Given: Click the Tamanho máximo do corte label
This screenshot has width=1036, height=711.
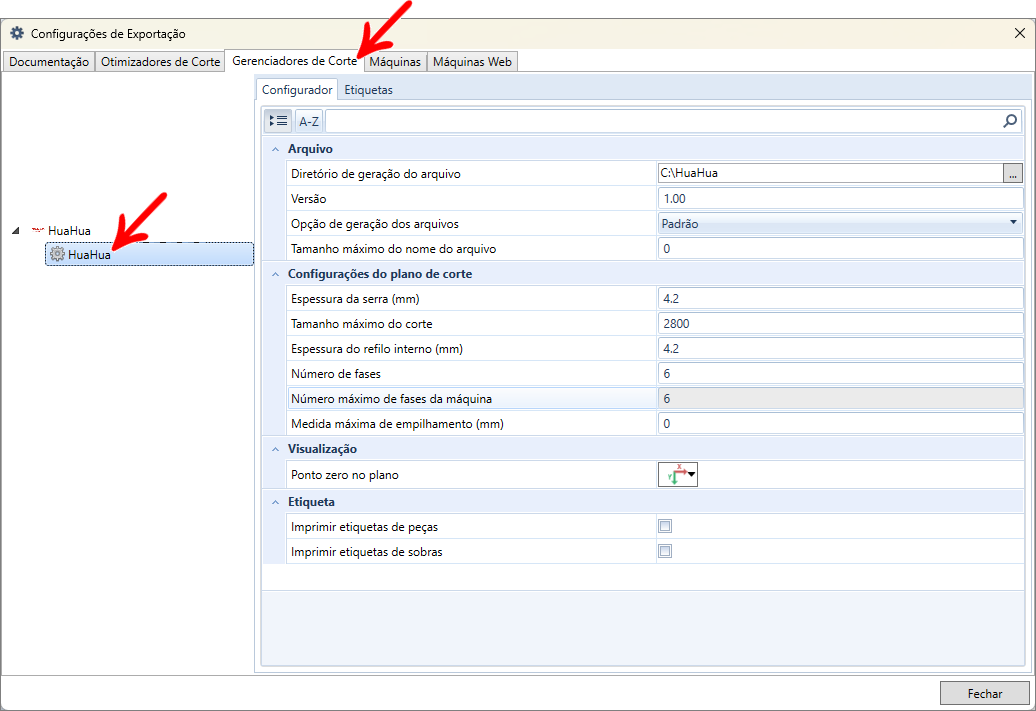Looking at the screenshot, I should coord(361,324).
